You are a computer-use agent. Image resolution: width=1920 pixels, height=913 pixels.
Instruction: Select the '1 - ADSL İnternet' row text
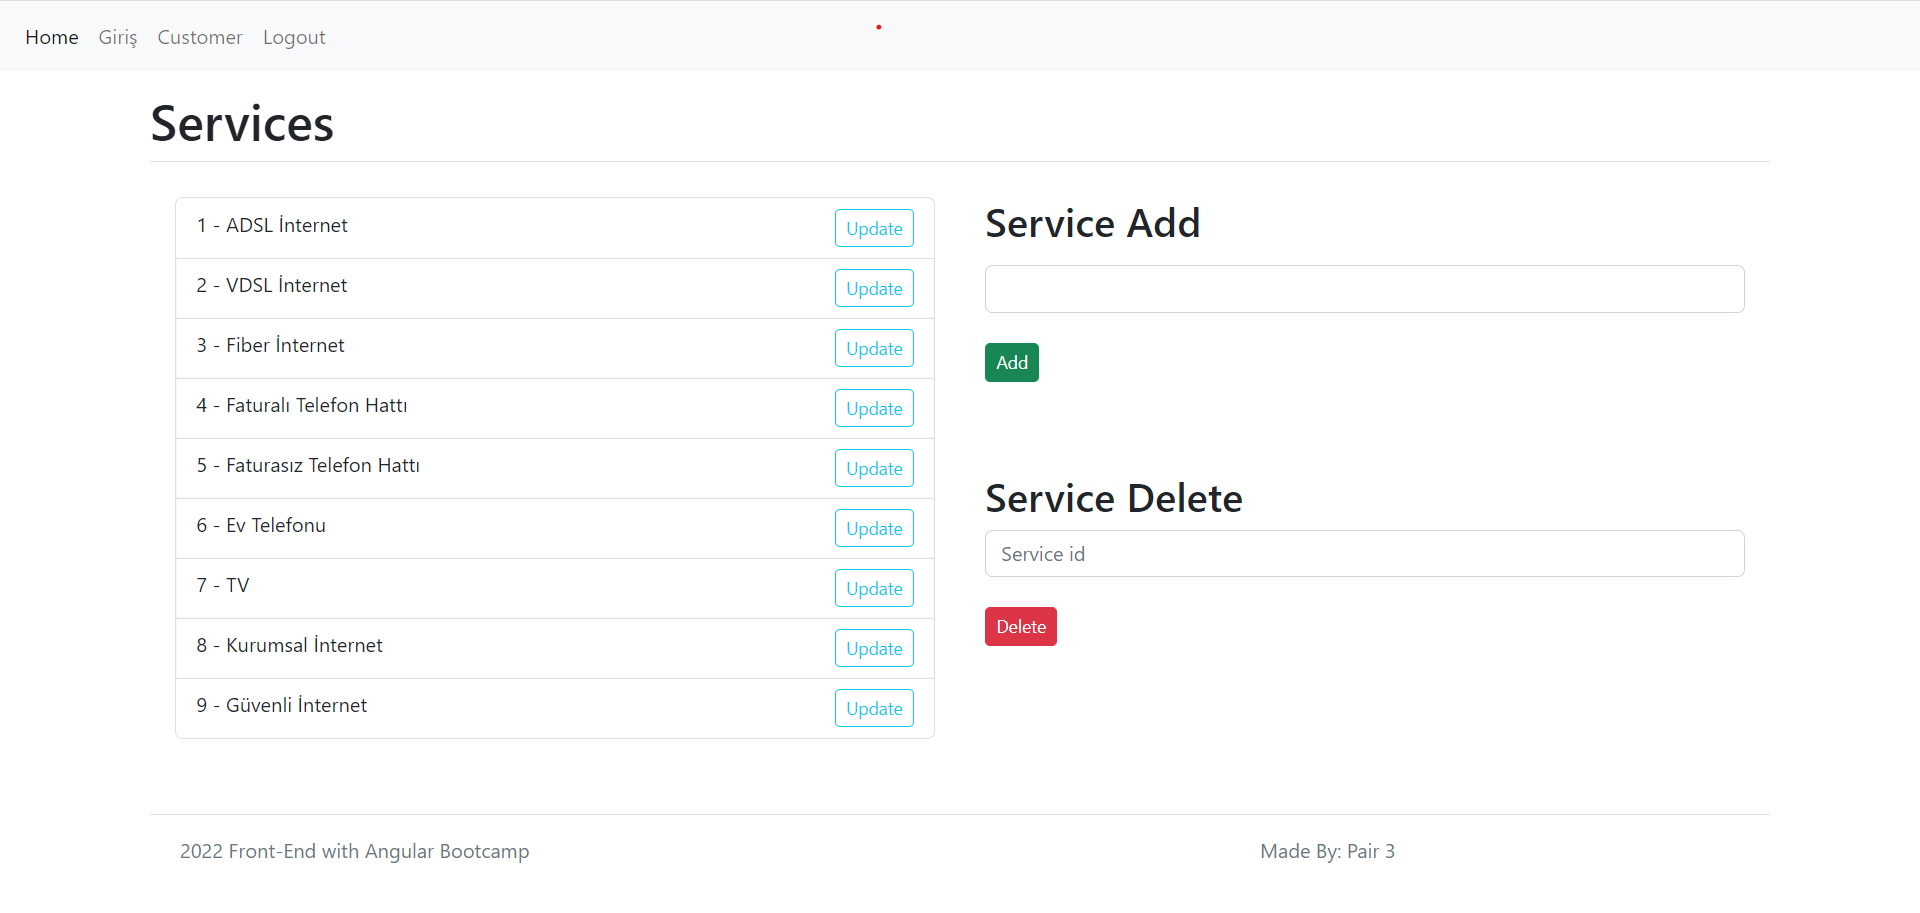[x=272, y=225]
